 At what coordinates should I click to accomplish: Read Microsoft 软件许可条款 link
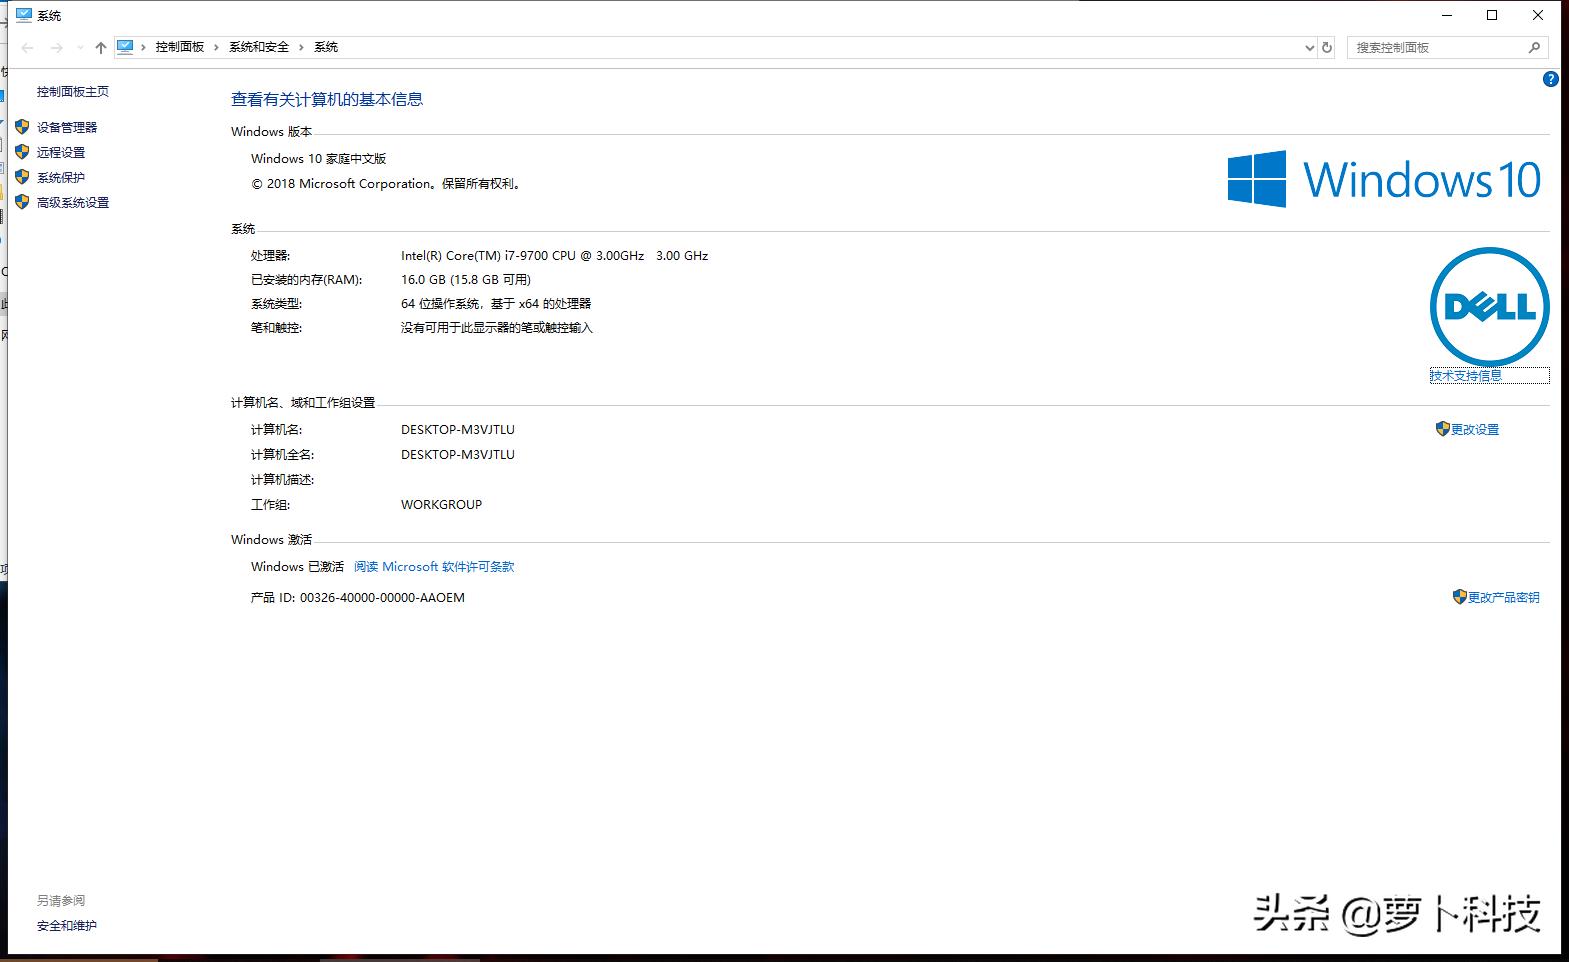[434, 567]
